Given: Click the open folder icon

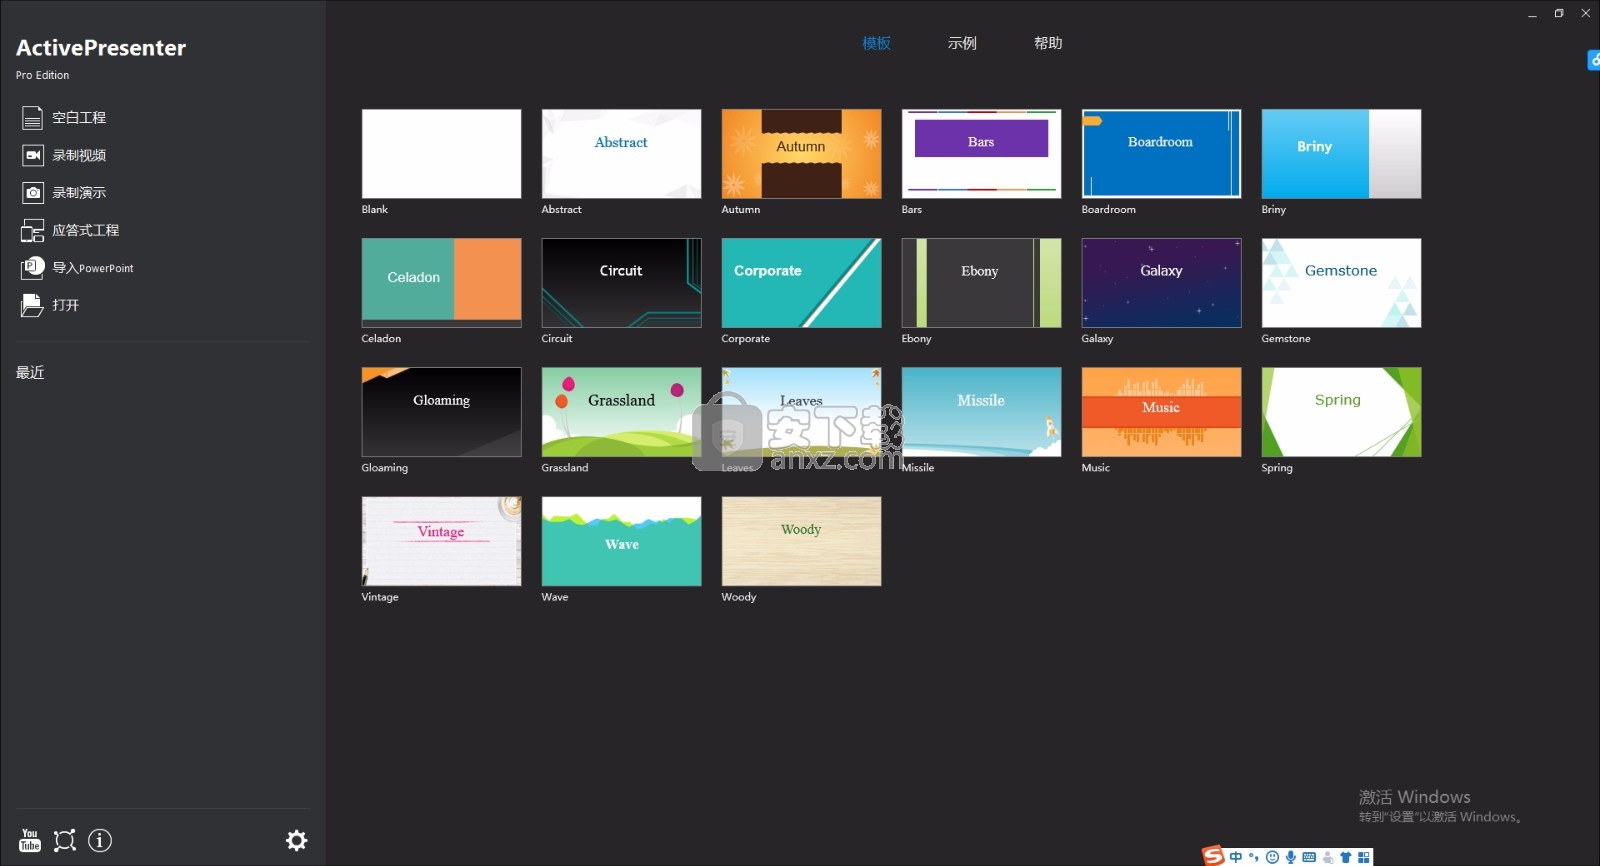Looking at the screenshot, I should point(32,305).
